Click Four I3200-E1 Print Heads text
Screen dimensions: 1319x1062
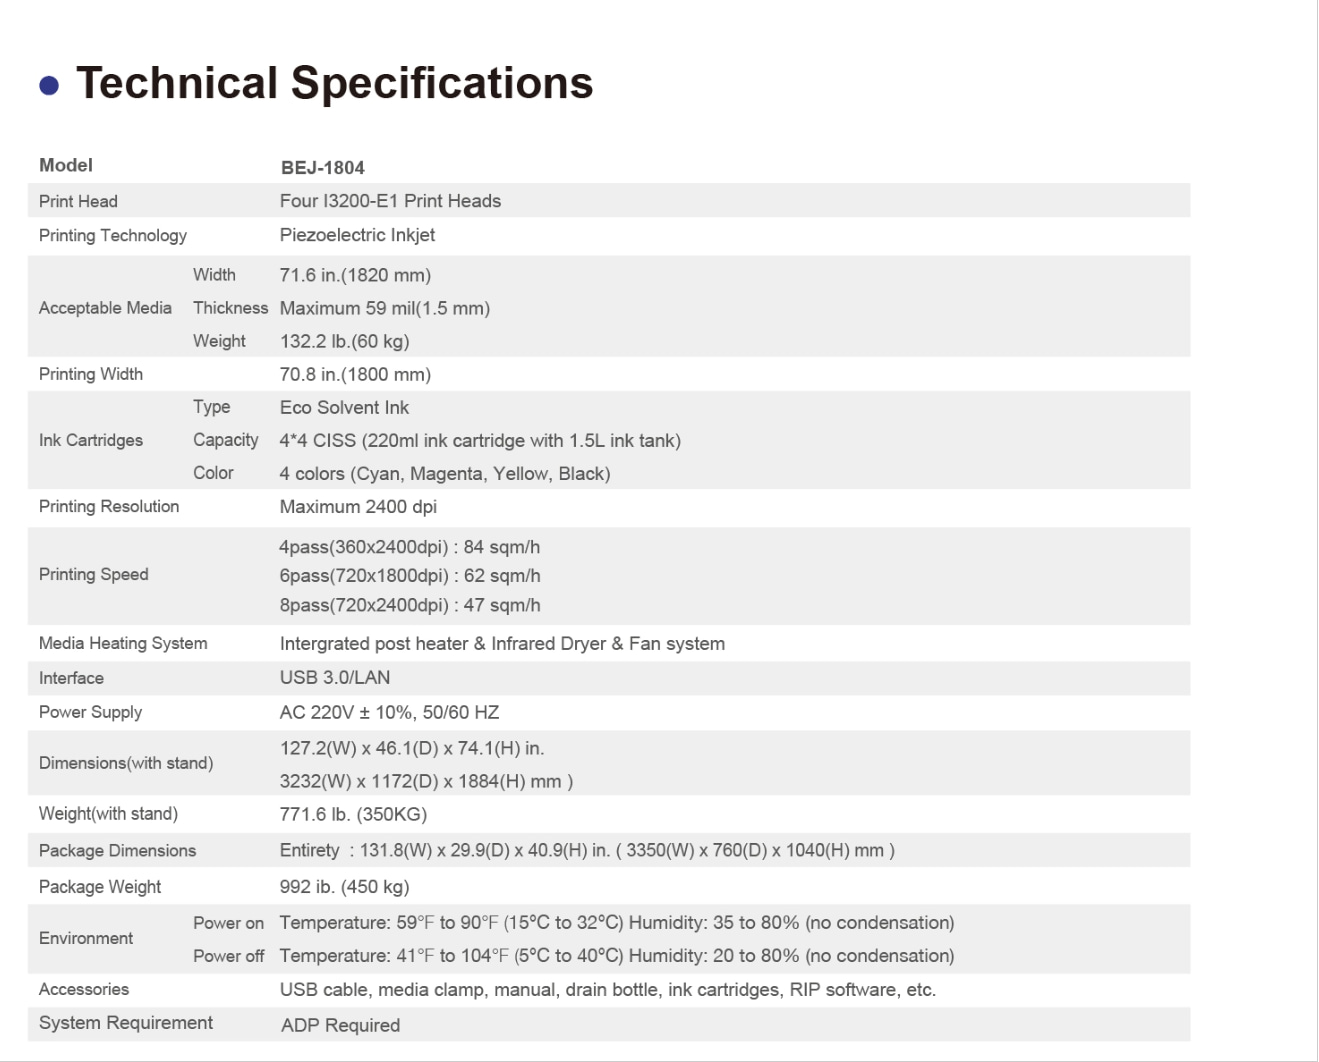coord(390,201)
